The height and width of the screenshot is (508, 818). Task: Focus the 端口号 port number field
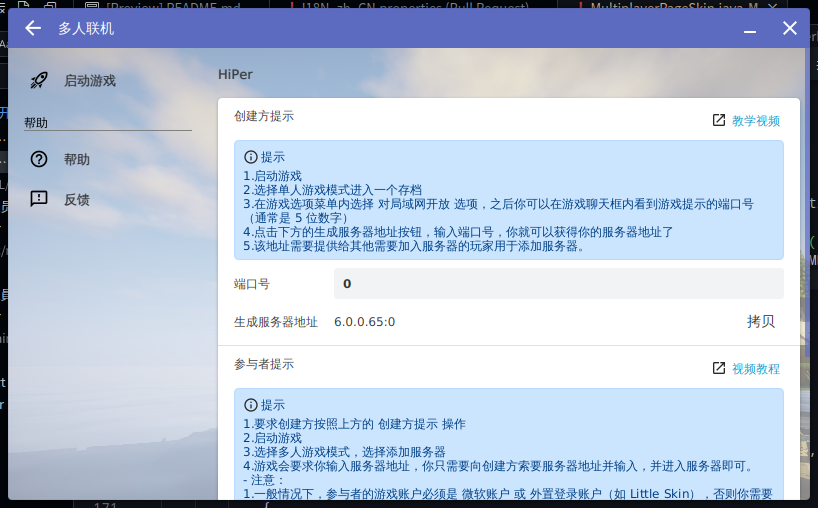559,284
